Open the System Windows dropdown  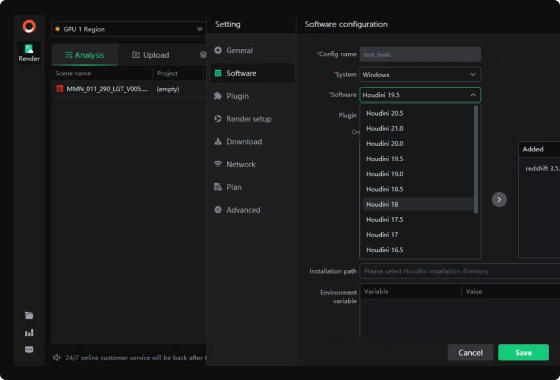(420, 75)
